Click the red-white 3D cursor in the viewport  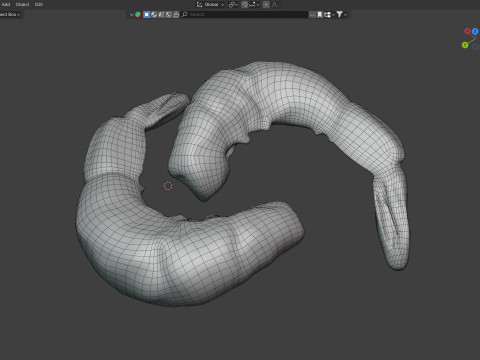168,186
